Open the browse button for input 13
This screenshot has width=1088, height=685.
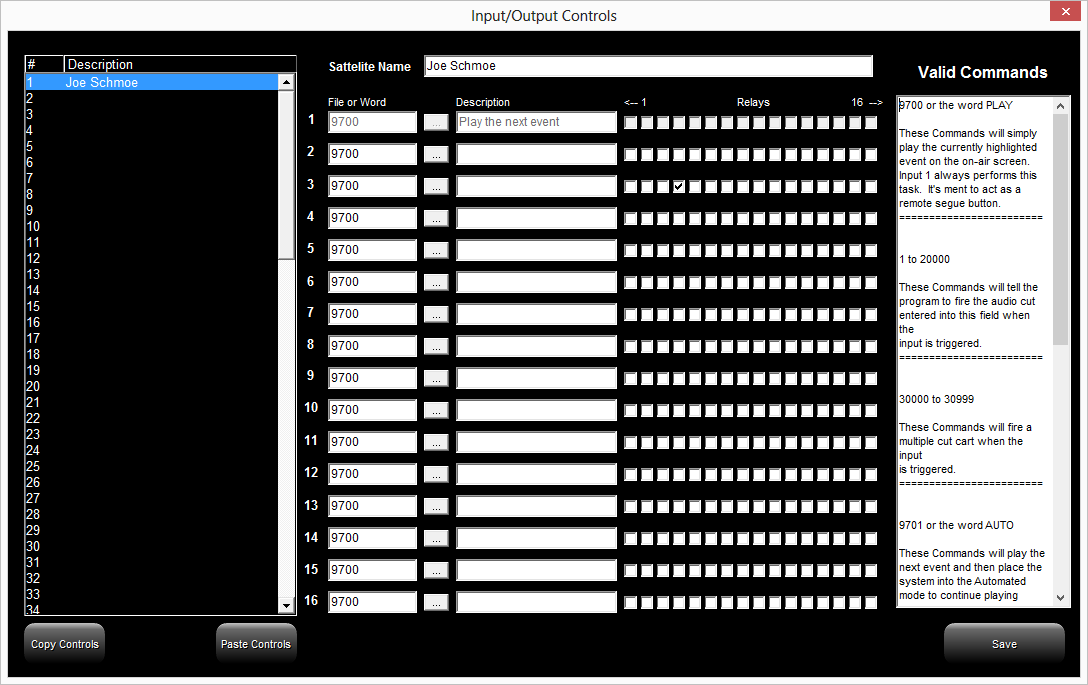click(x=436, y=506)
